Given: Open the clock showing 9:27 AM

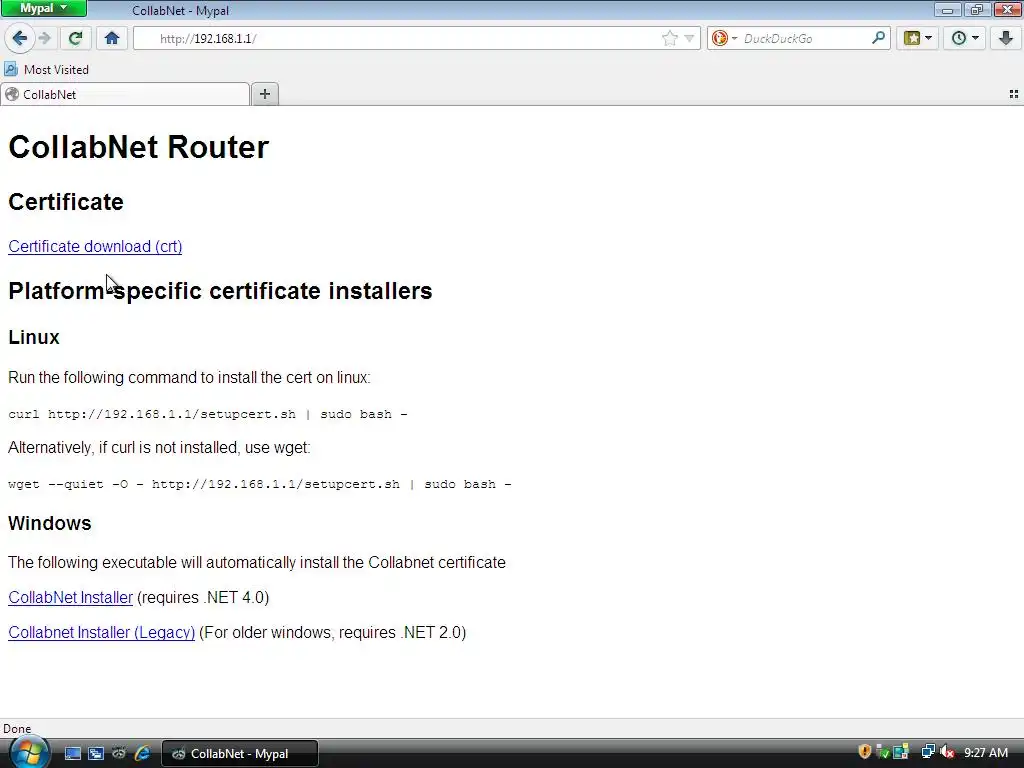Looking at the screenshot, I should (986, 753).
